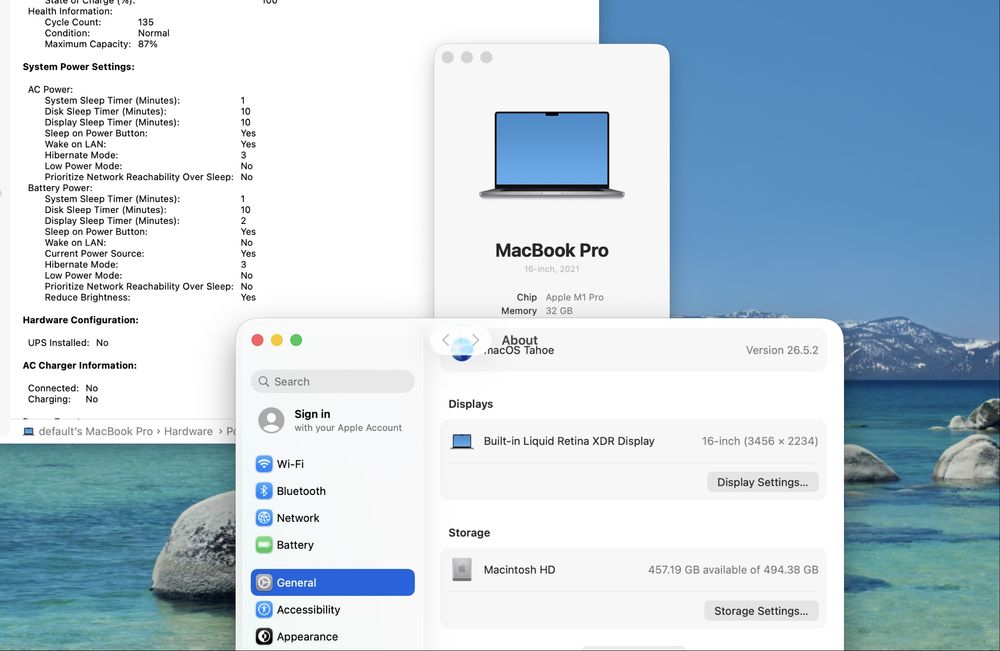The height and width of the screenshot is (651, 1000).
Task: Go back with the left chevron
Action: click(x=446, y=340)
